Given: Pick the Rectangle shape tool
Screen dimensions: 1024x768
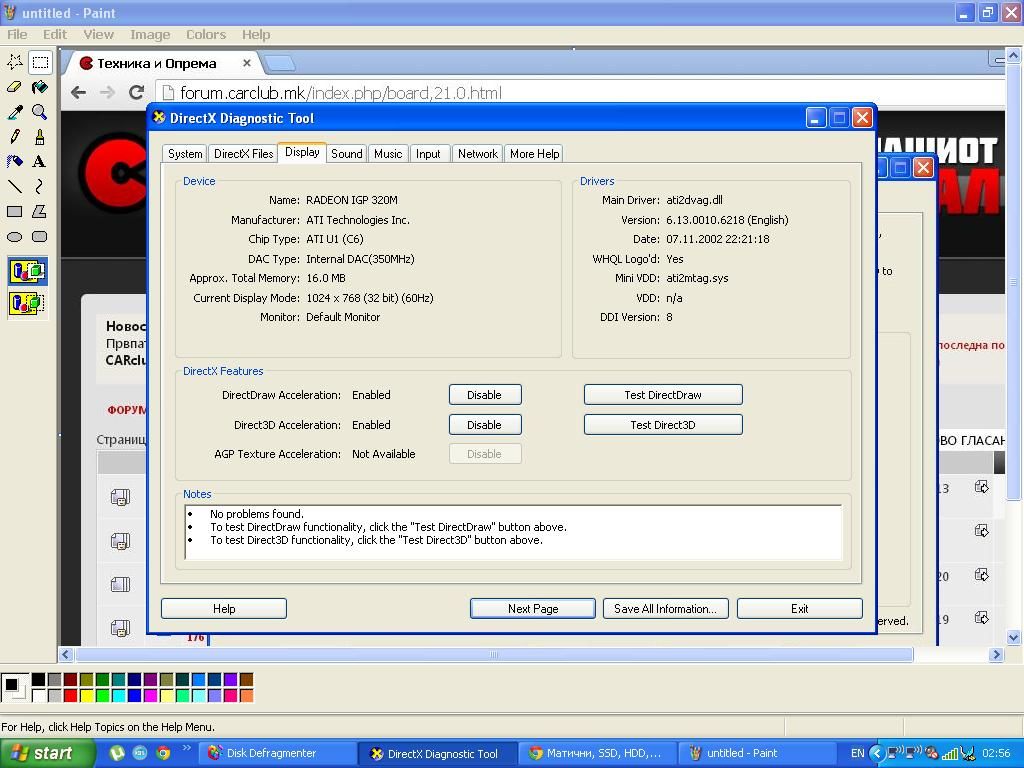Looking at the screenshot, I should [x=14, y=212].
